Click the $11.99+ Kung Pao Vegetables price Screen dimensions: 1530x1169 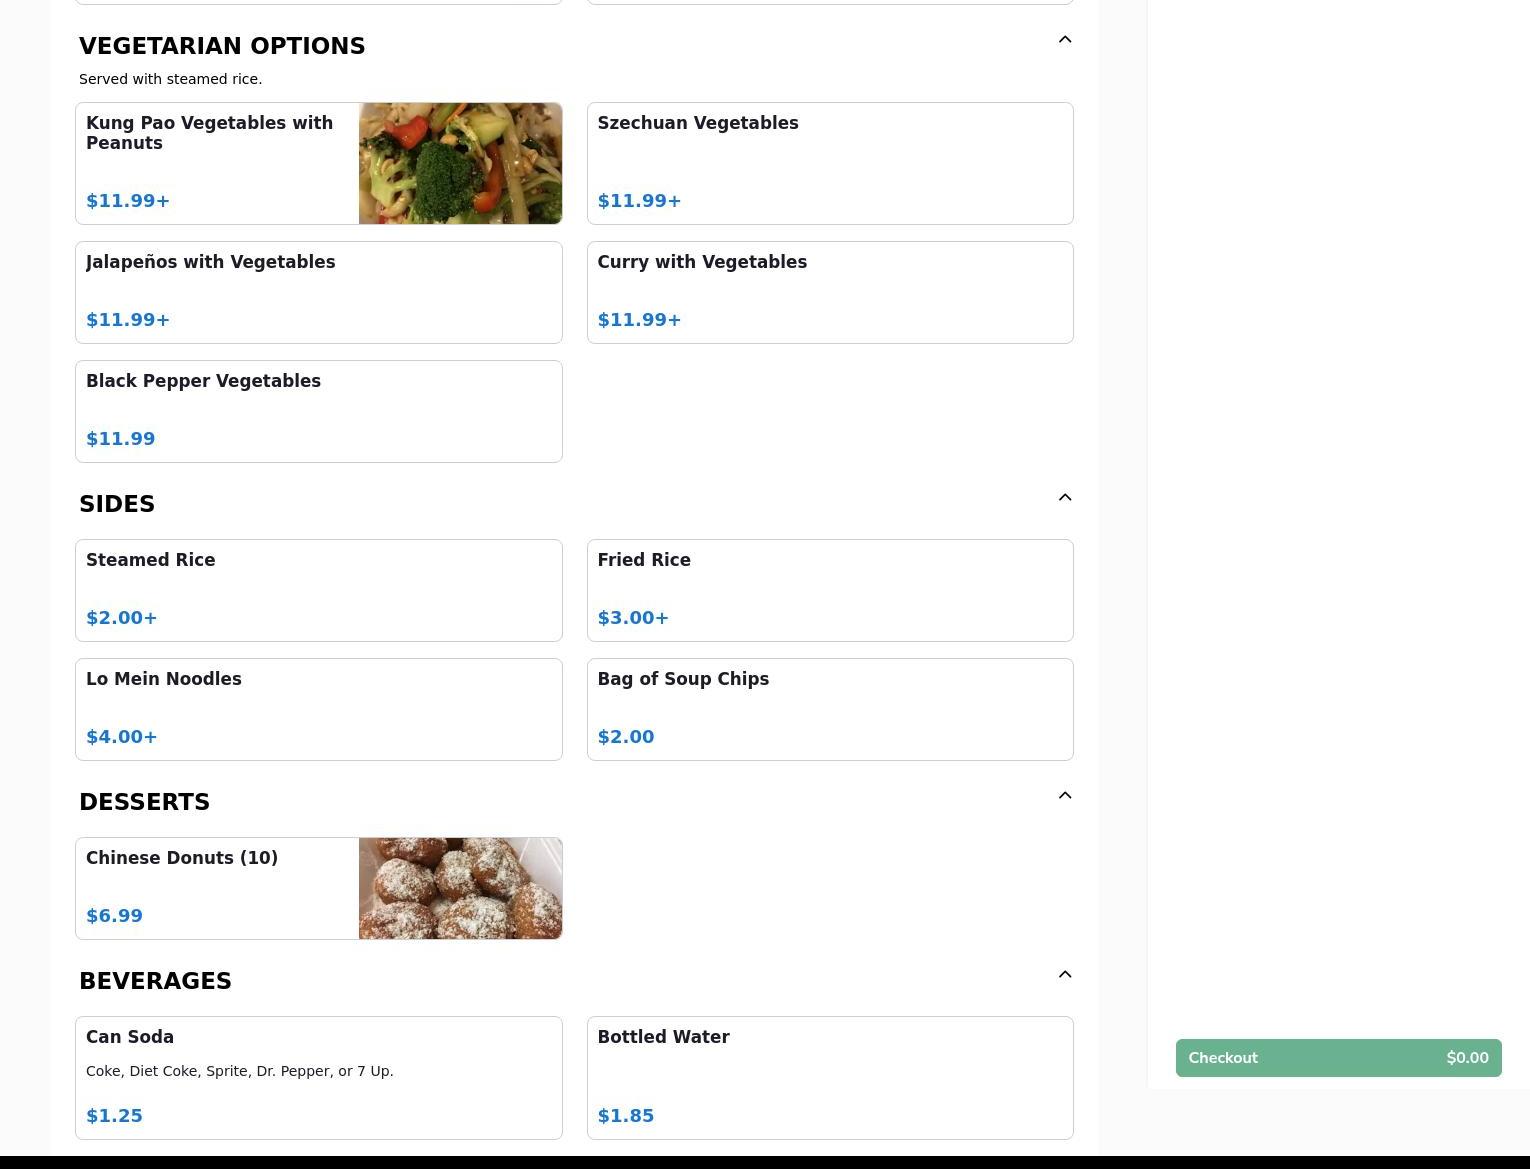pos(128,201)
